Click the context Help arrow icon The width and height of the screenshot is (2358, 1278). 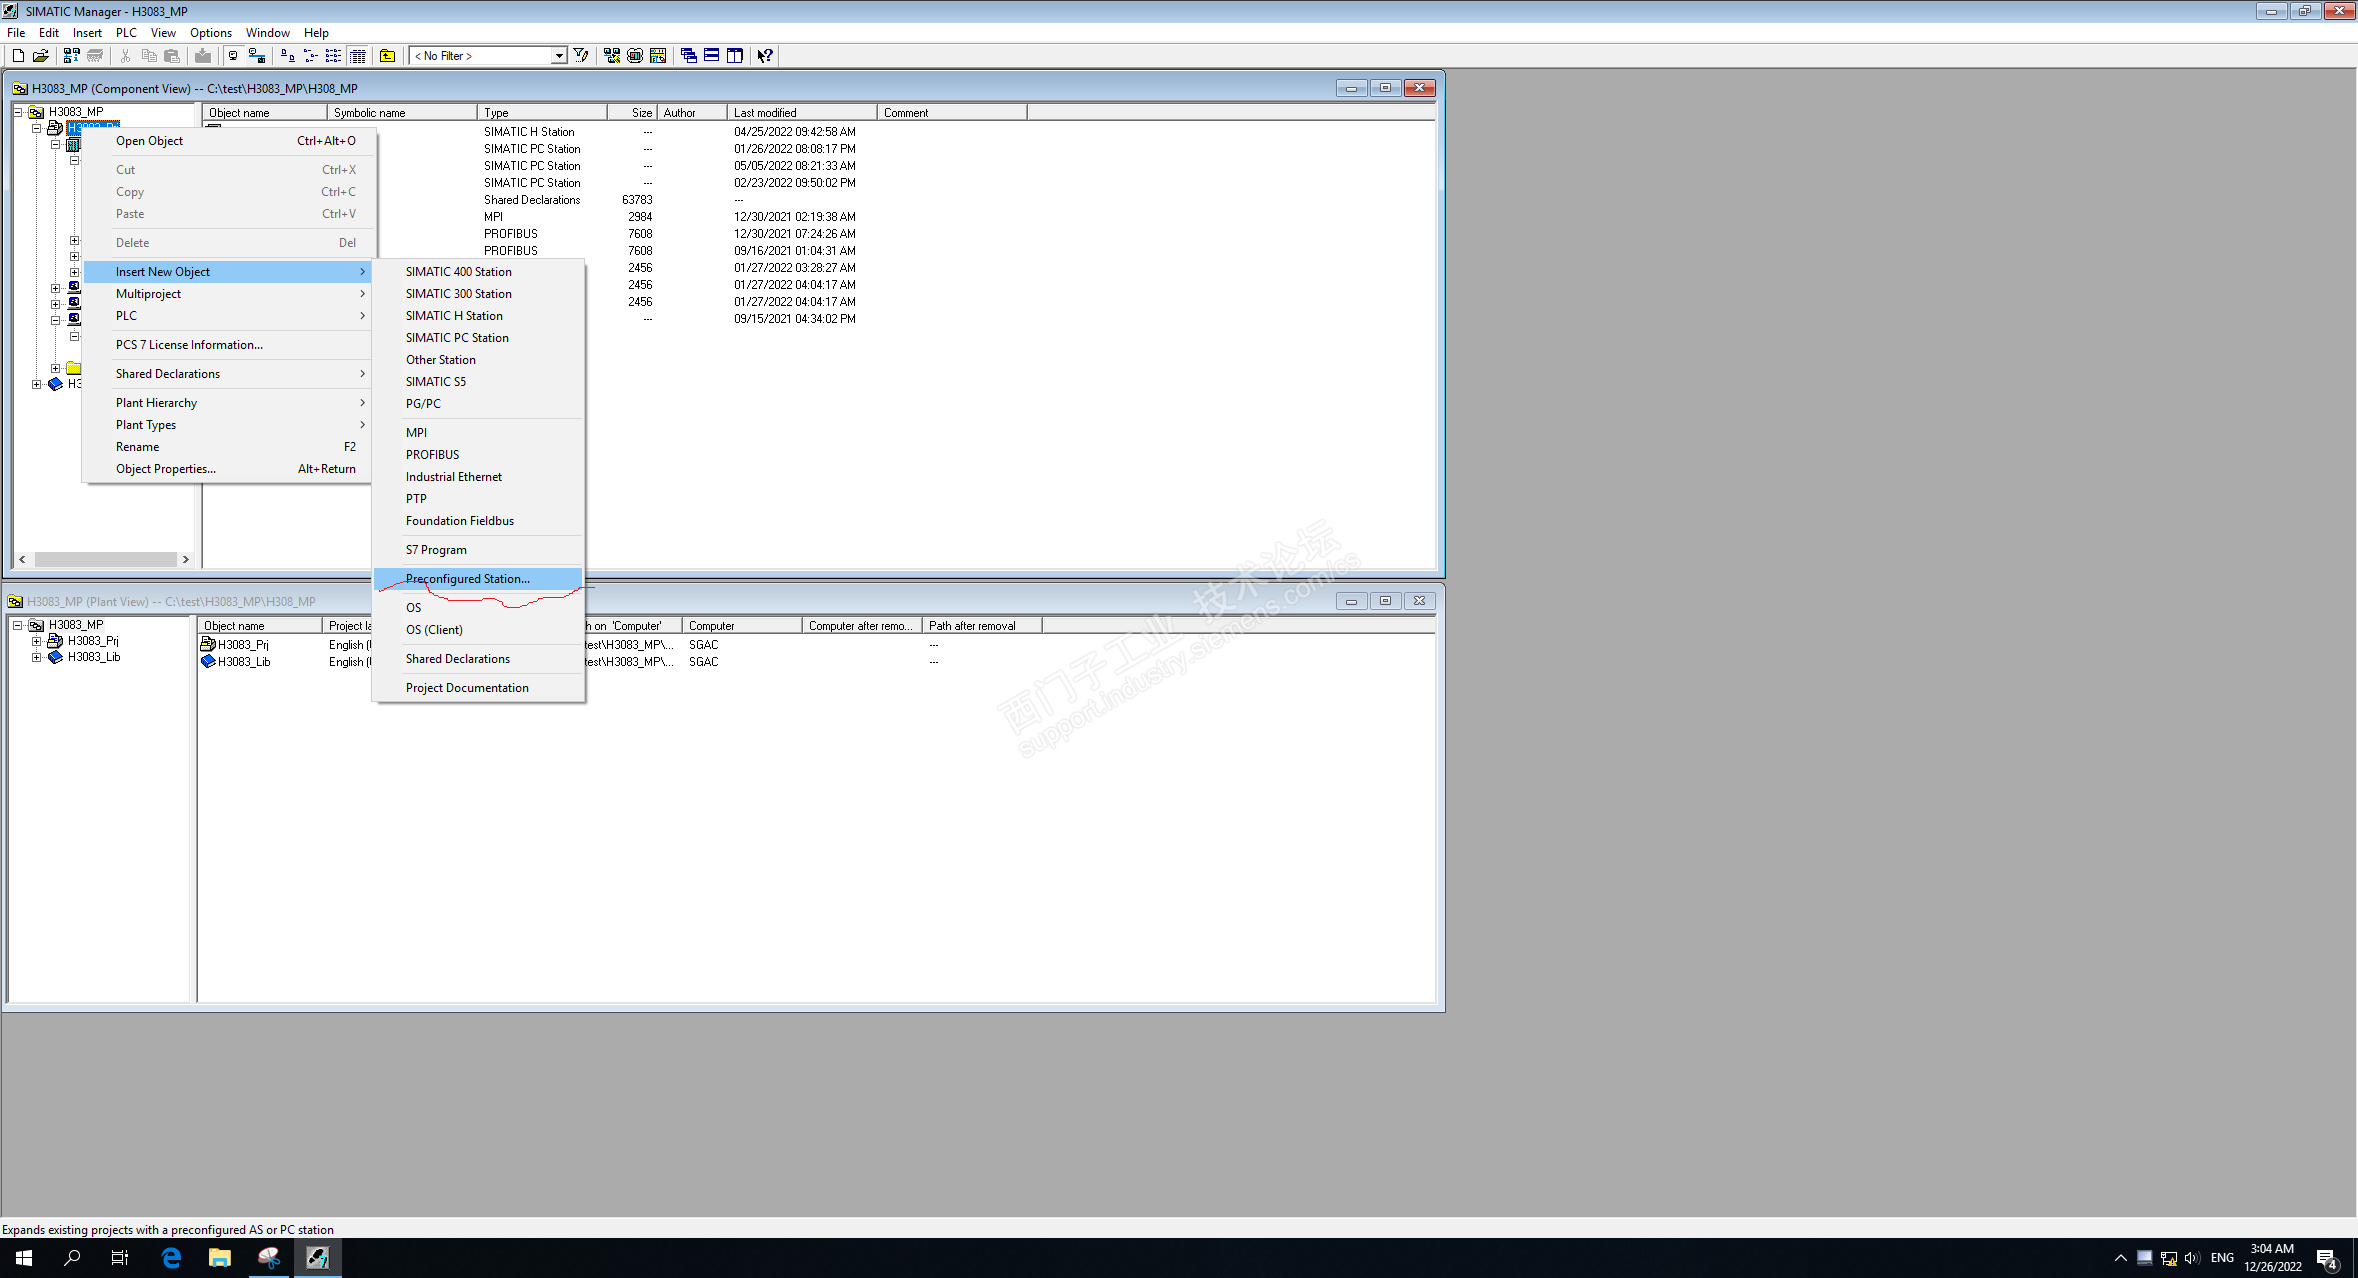click(765, 56)
